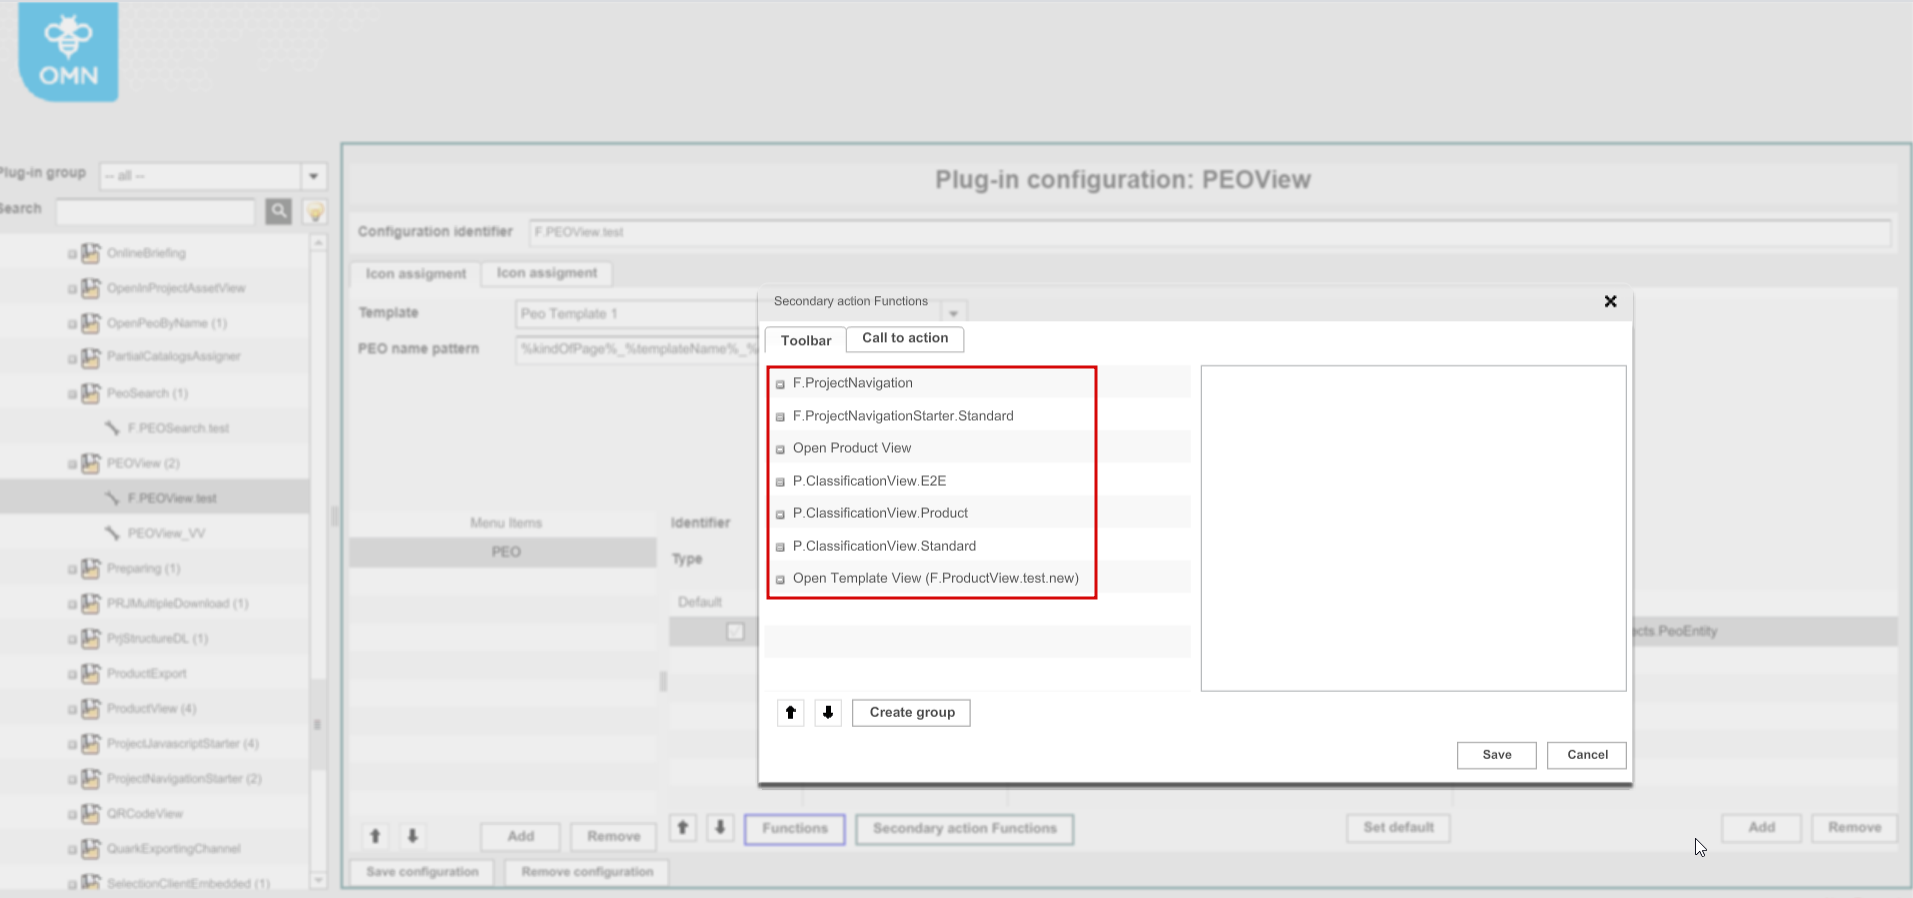This screenshot has height=898, width=1913.
Task: Click the Add button right of Set default
Action: [1761, 828]
